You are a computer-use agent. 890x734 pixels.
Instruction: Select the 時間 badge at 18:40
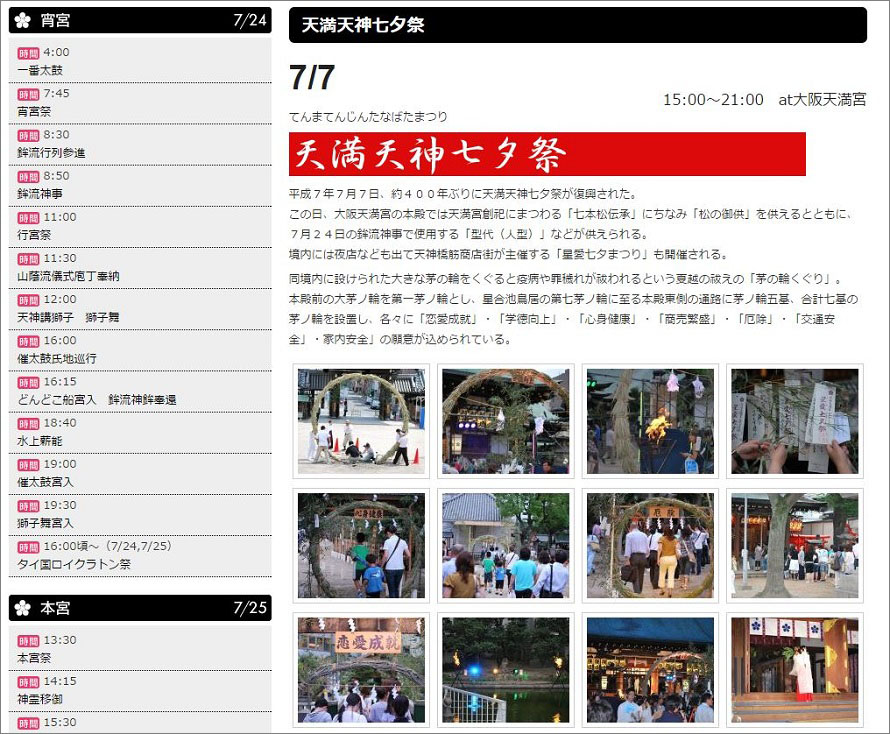tap(28, 423)
